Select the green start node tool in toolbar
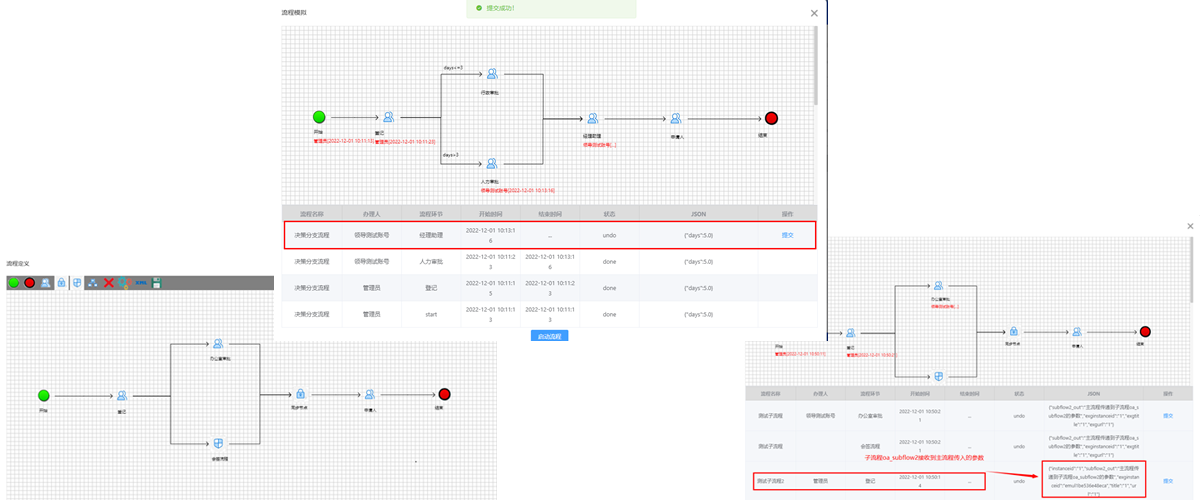 [14, 283]
